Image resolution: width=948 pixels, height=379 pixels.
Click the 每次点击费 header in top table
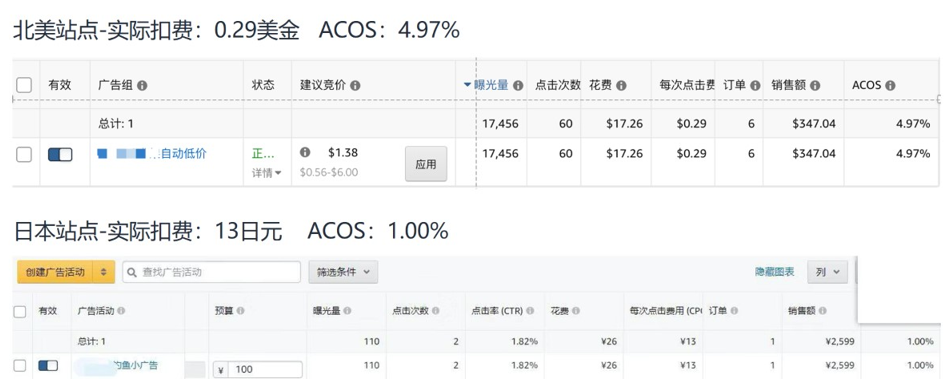[687, 85]
